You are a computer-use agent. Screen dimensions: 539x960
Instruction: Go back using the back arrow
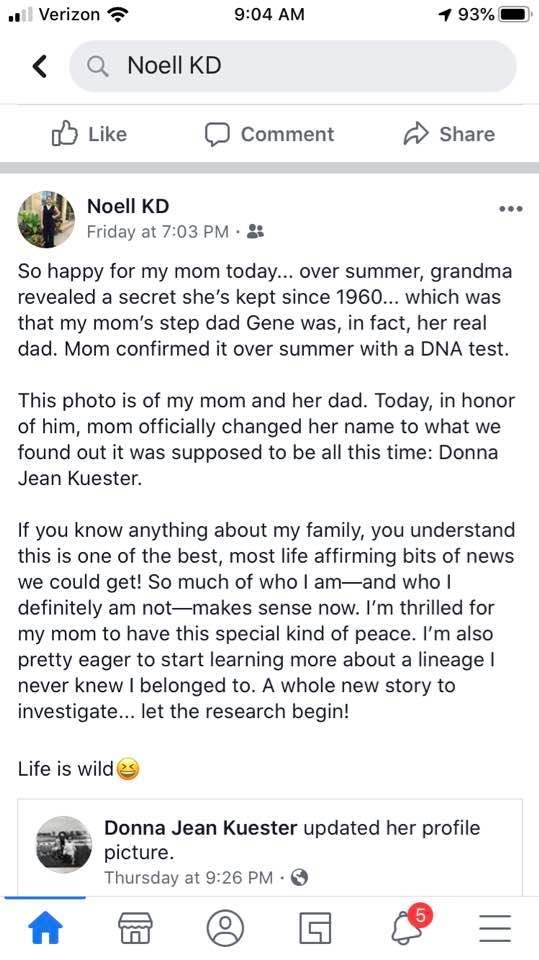[40, 66]
